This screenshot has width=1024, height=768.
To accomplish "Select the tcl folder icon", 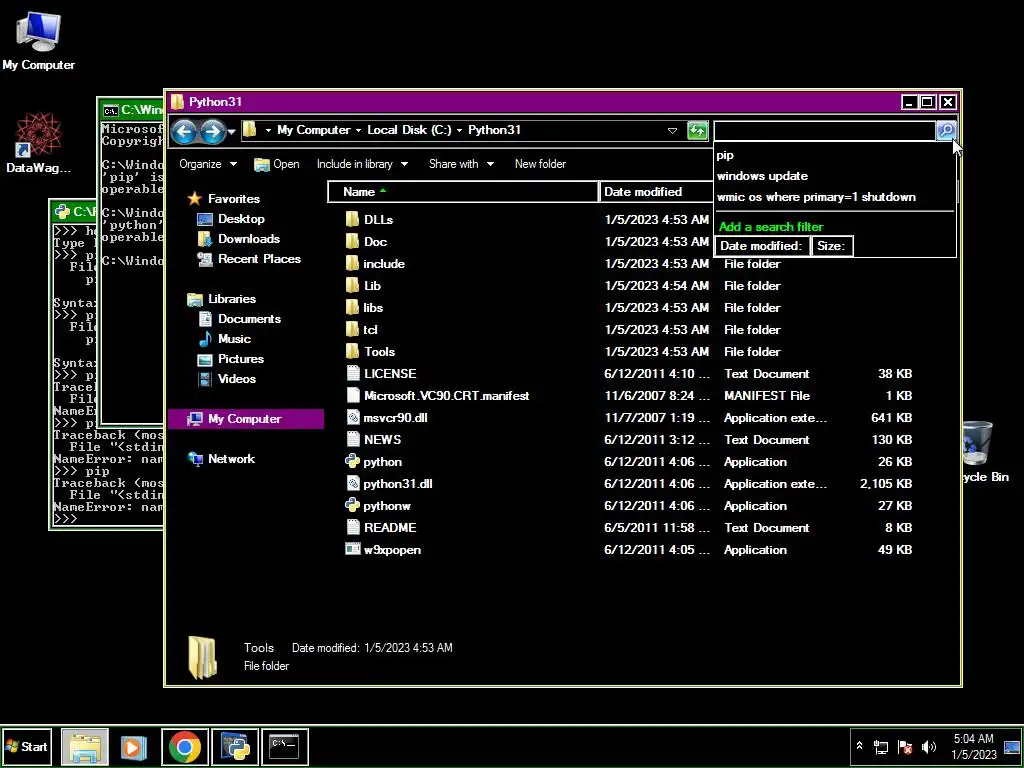I will pos(353,330).
